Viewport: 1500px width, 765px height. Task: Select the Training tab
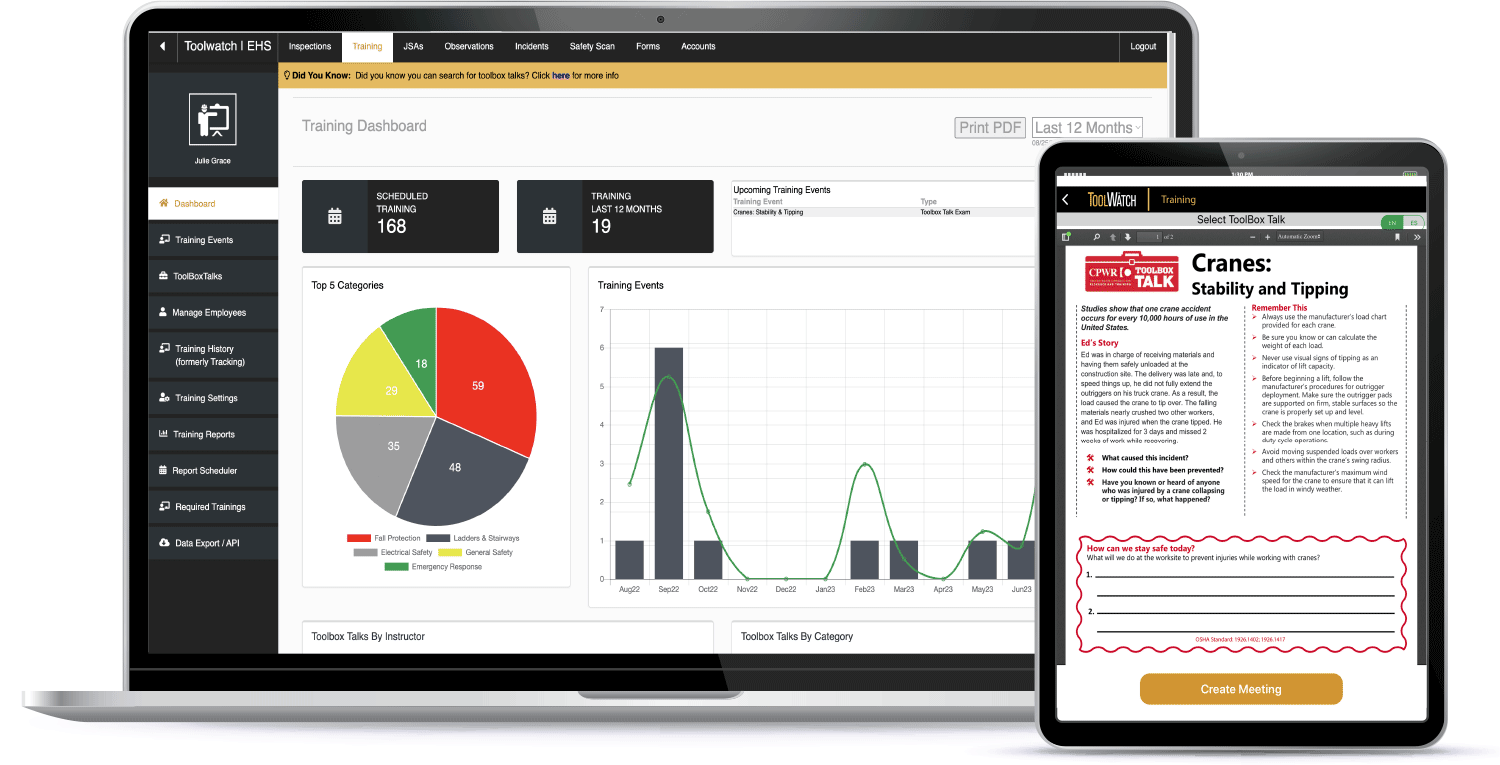coord(367,46)
